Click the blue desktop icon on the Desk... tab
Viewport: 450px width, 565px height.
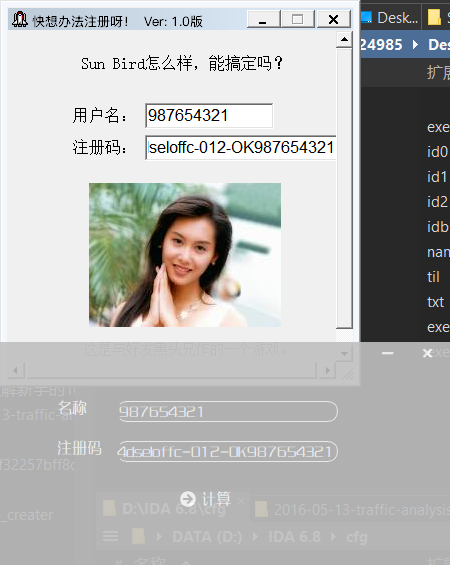coord(366,17)
